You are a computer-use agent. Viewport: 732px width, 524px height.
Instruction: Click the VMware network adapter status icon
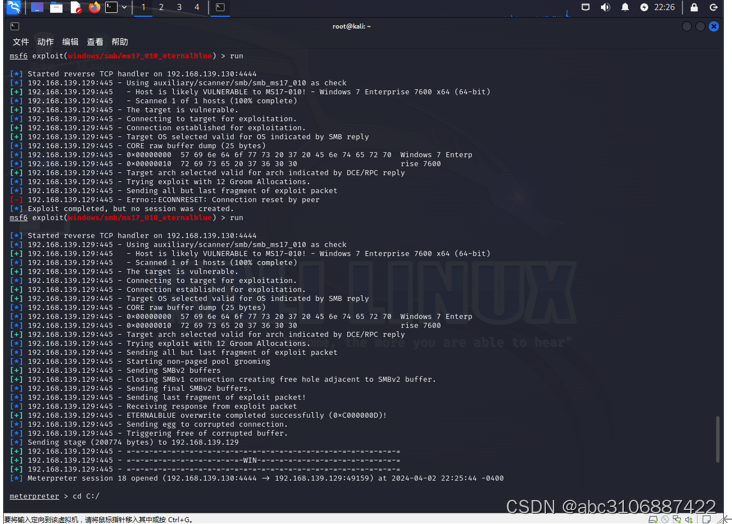[x=677, y=519]
